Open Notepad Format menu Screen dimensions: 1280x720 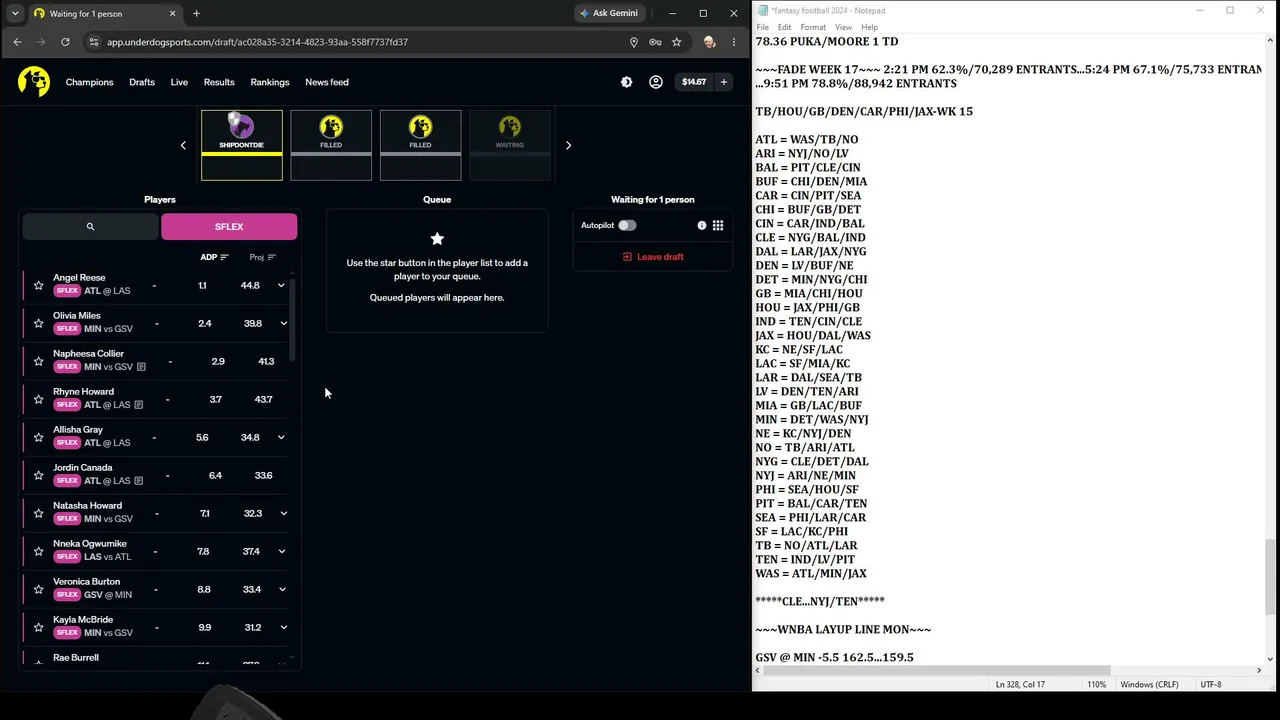coord(813,27)
